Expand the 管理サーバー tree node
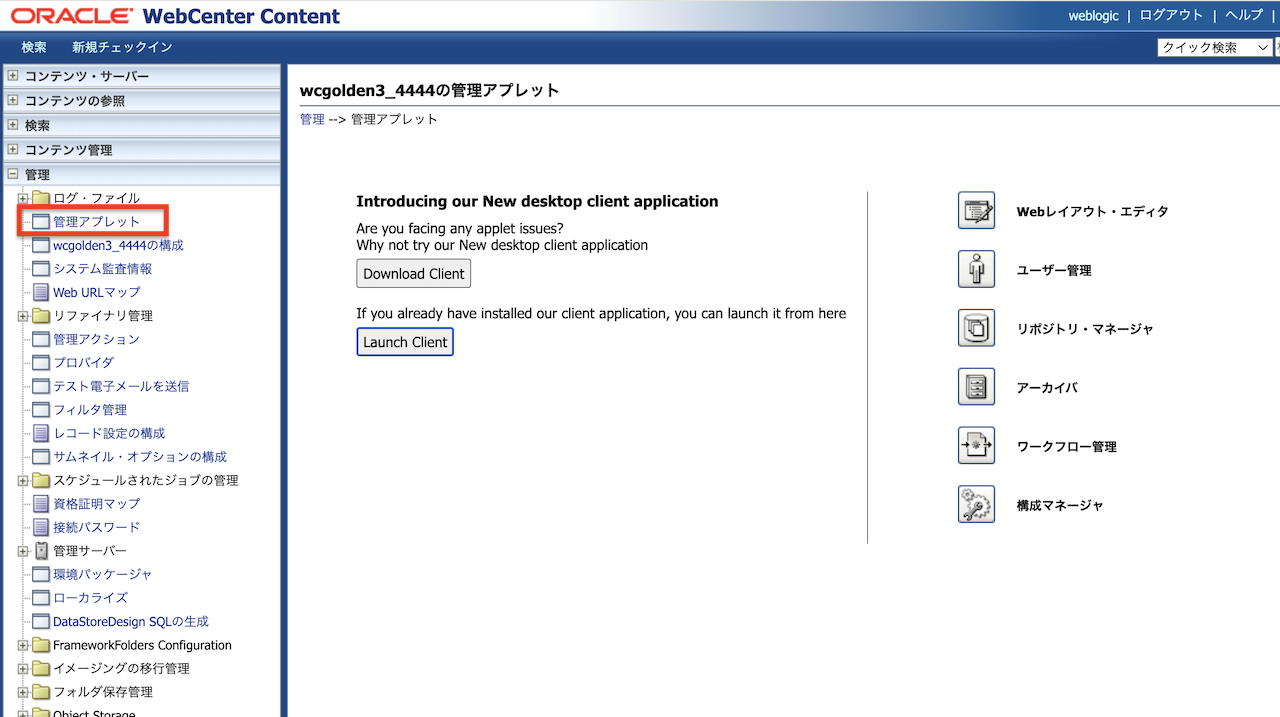Image resolution: width=1280 pixels, height=717 pixels. (x=23, y=551)
